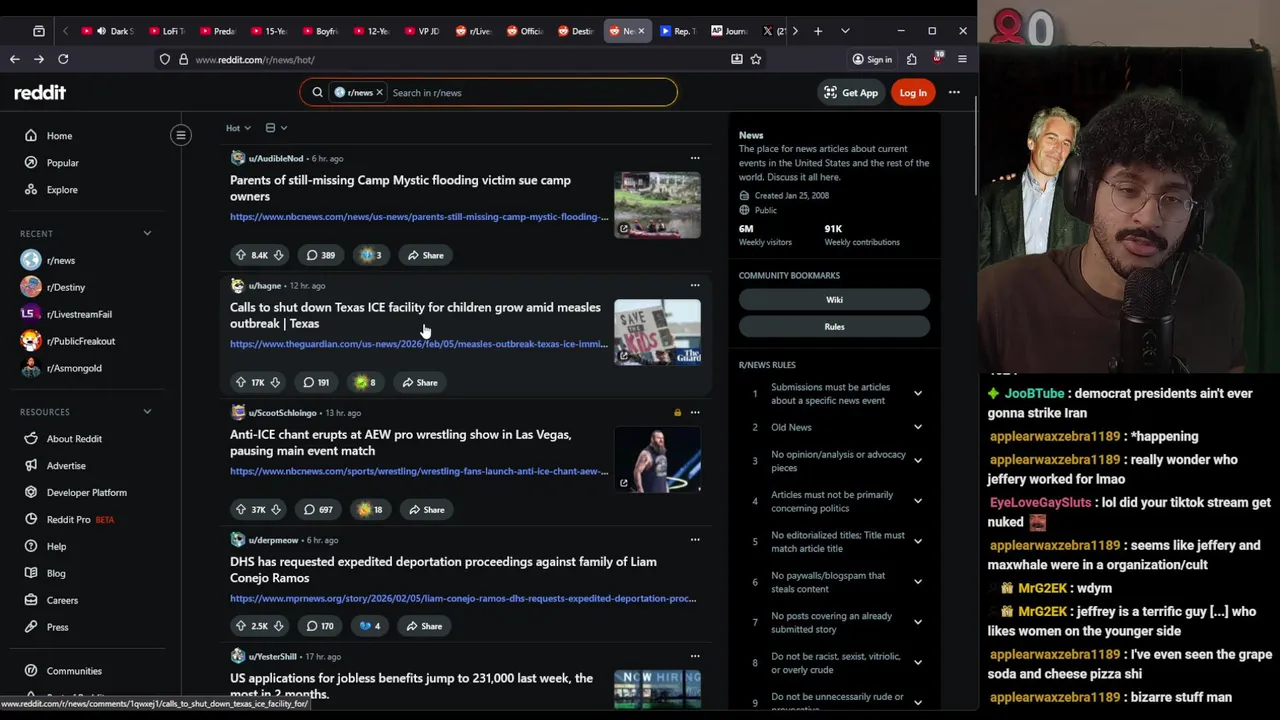1280x720 pixels.
Task: Open comments on DHS post (170)
Action: (320, 626)
